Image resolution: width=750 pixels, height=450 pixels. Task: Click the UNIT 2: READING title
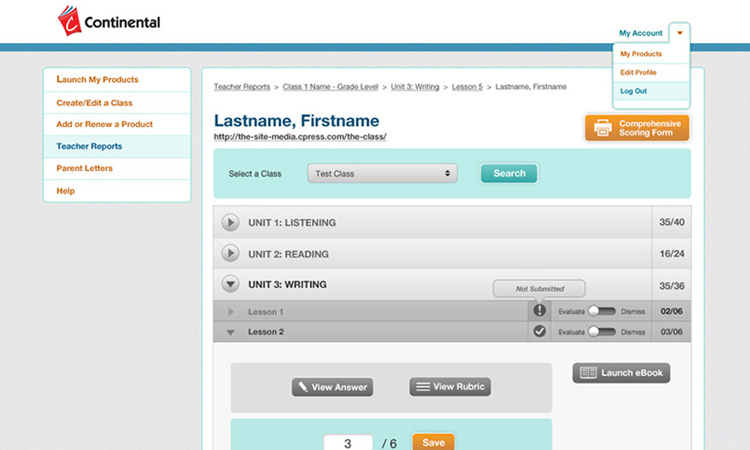point(288,254)
